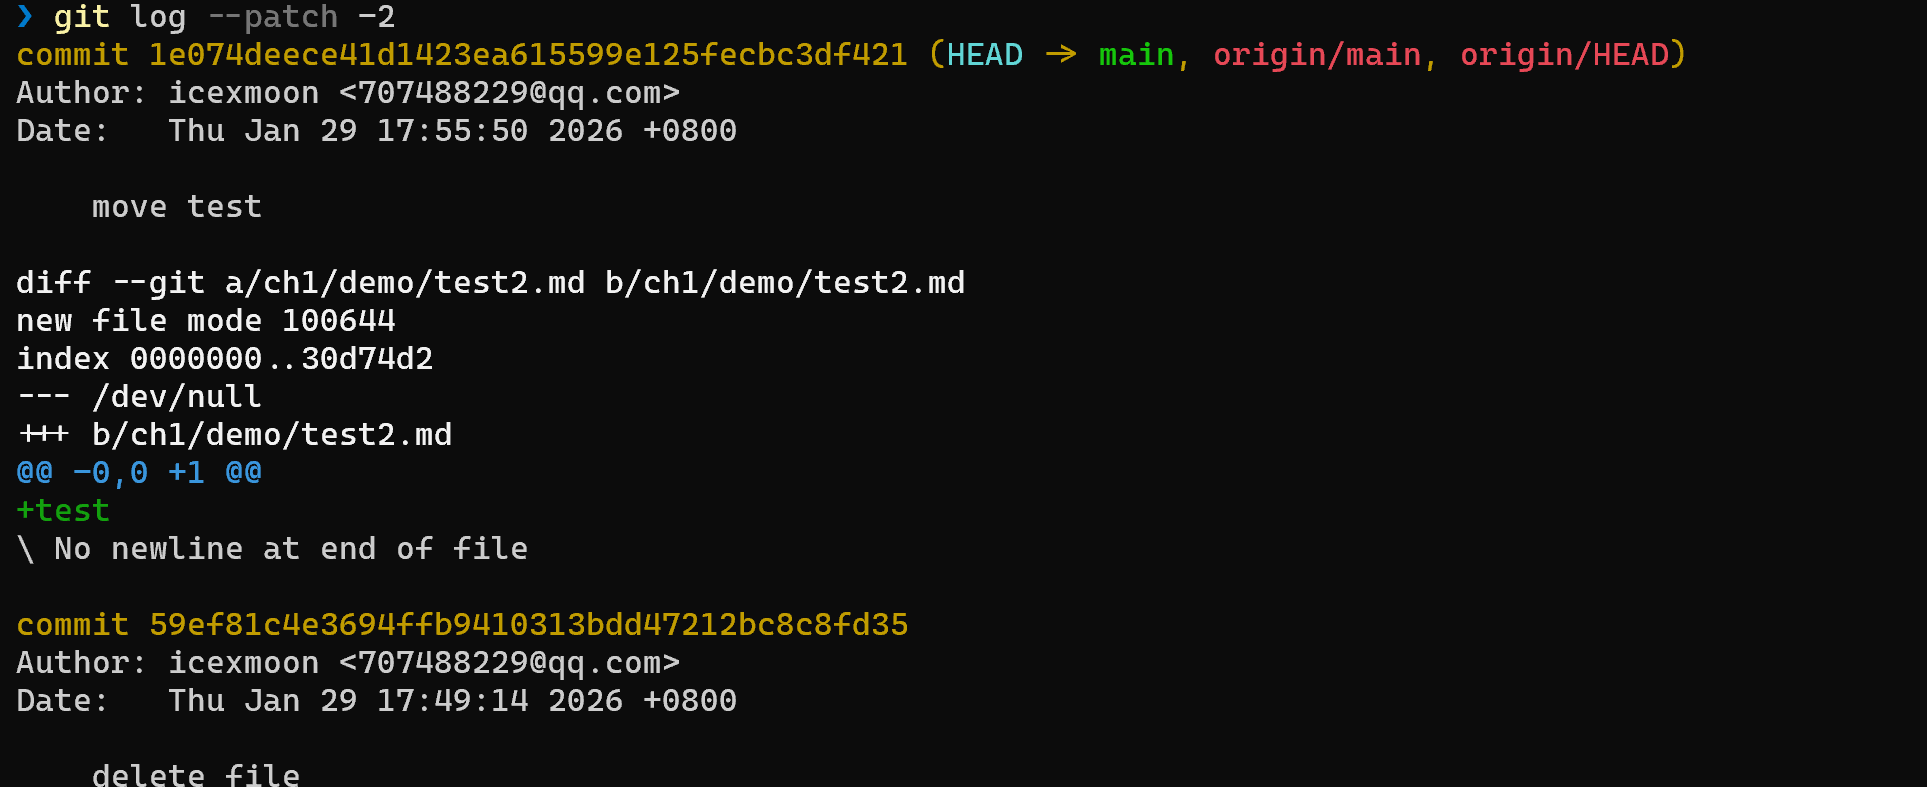Click the index 0000000..30d74d2 line
Image resolution: width=1927 pixels, height=787 pixels.
pos(225,359)
